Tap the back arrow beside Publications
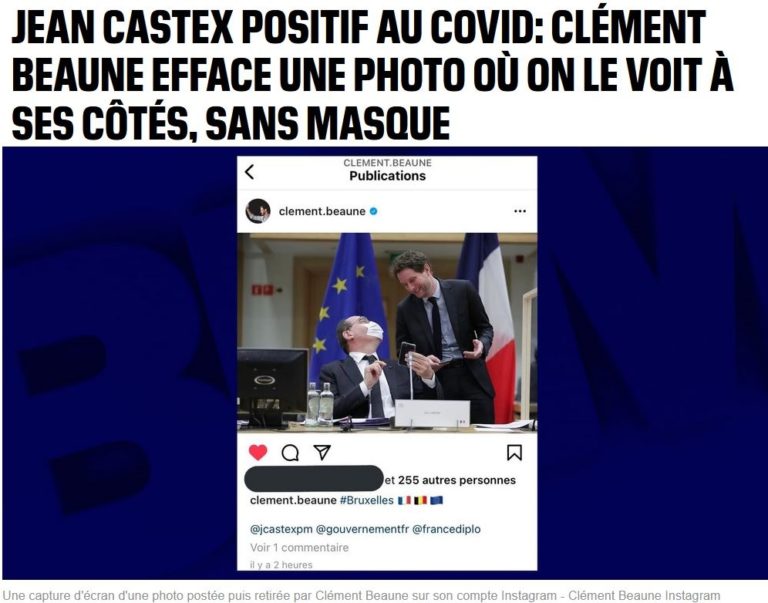 249,172
